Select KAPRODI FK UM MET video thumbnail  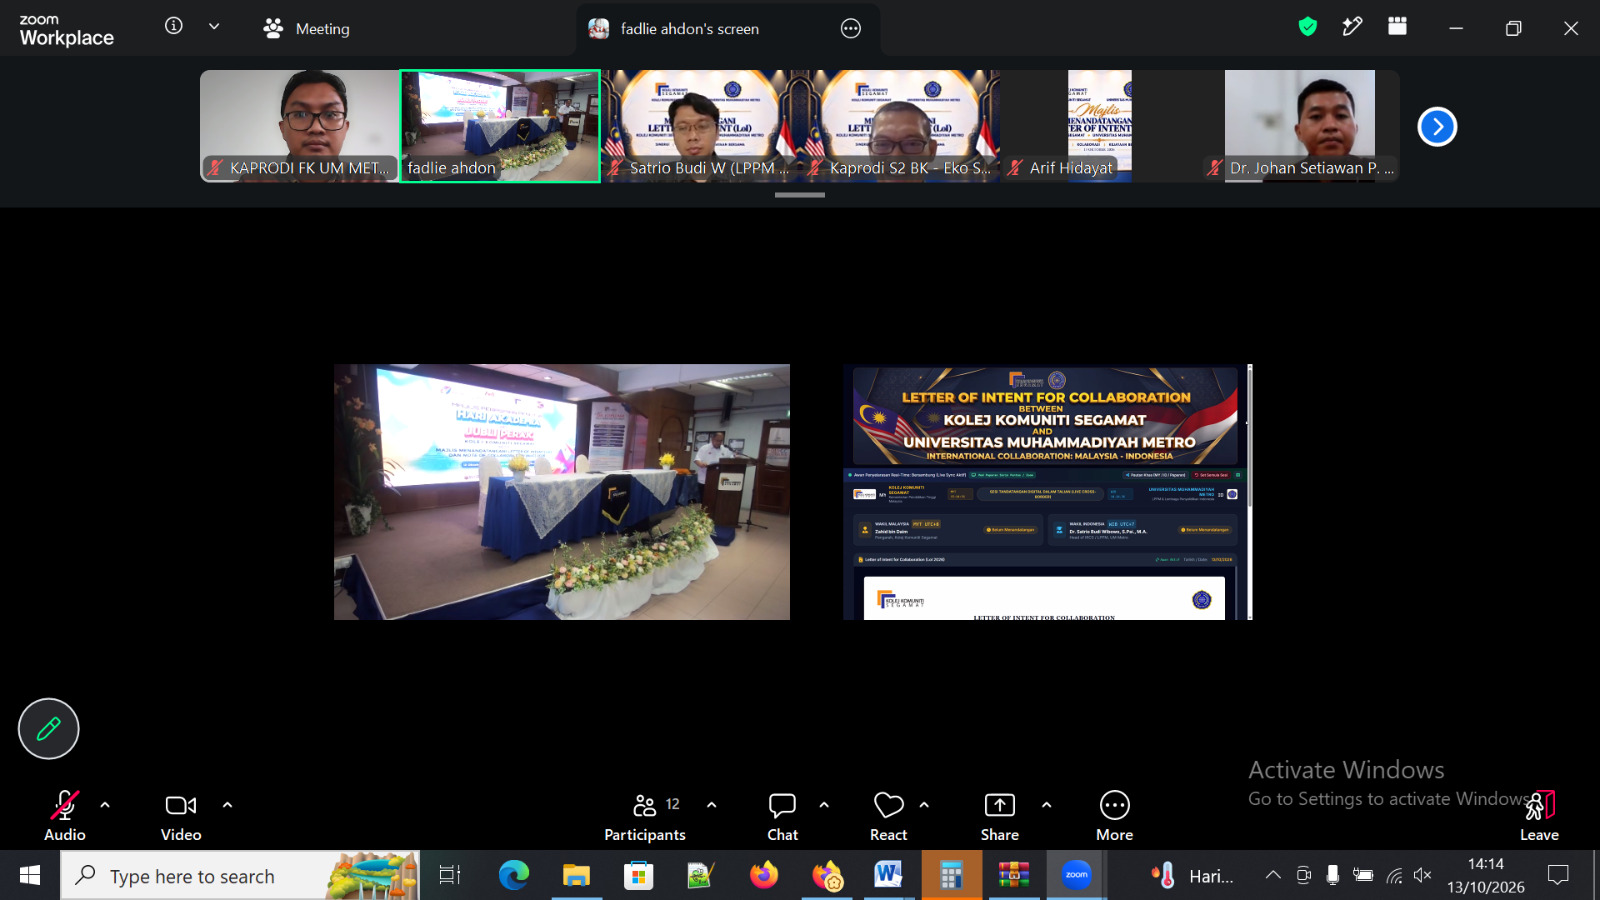point(299,126)
